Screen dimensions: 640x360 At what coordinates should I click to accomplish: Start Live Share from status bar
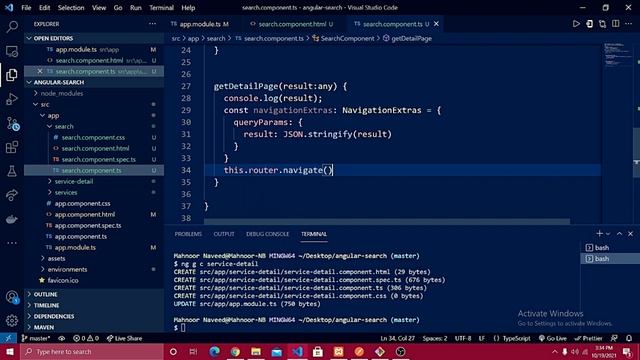[124, 338]
